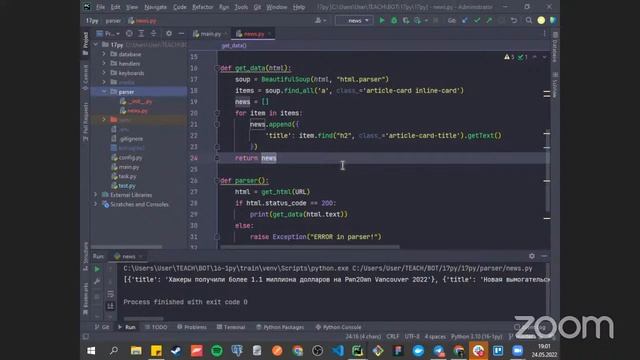
Task: Open the Windows Start menu
Action: [x=91, y=351]
